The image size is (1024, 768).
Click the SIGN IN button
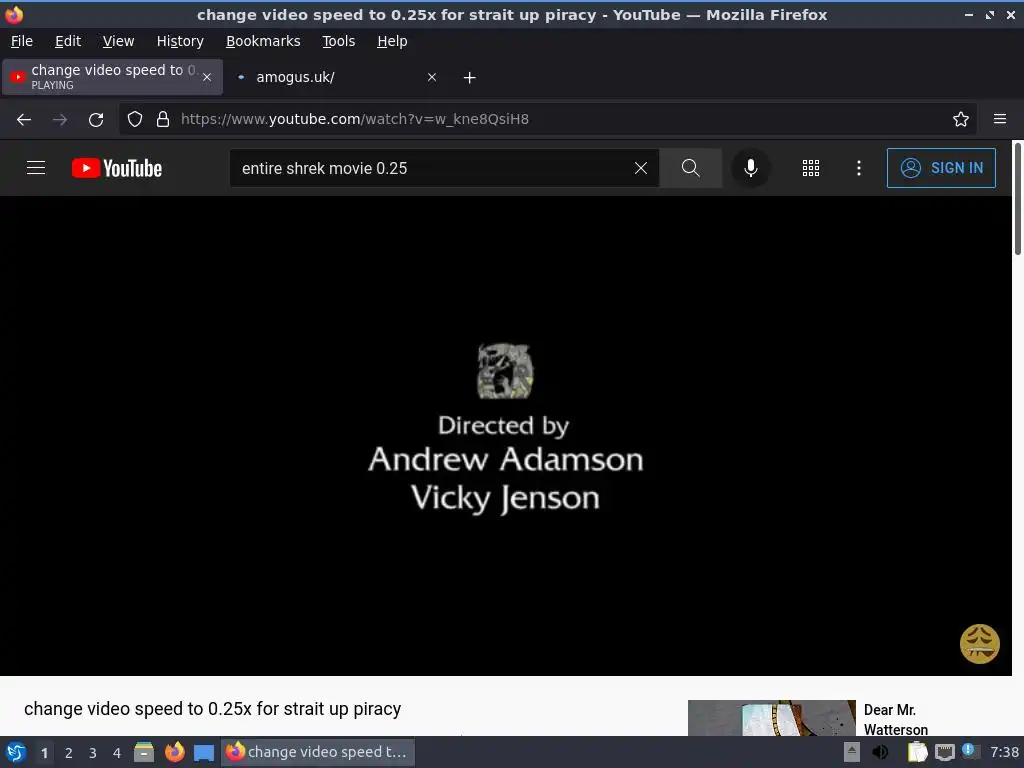click(941, 168)
